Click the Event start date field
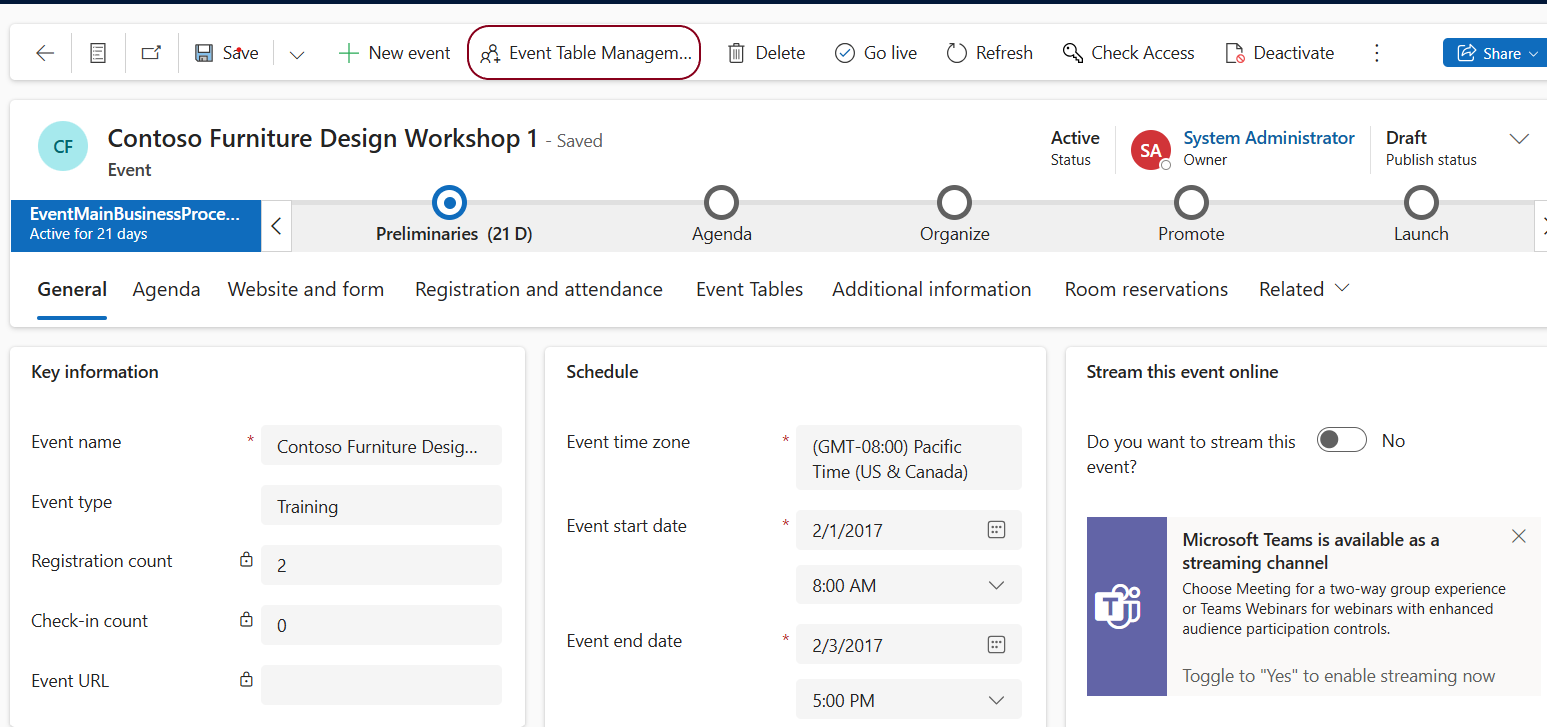1547x727 pixels. point(909,530)
